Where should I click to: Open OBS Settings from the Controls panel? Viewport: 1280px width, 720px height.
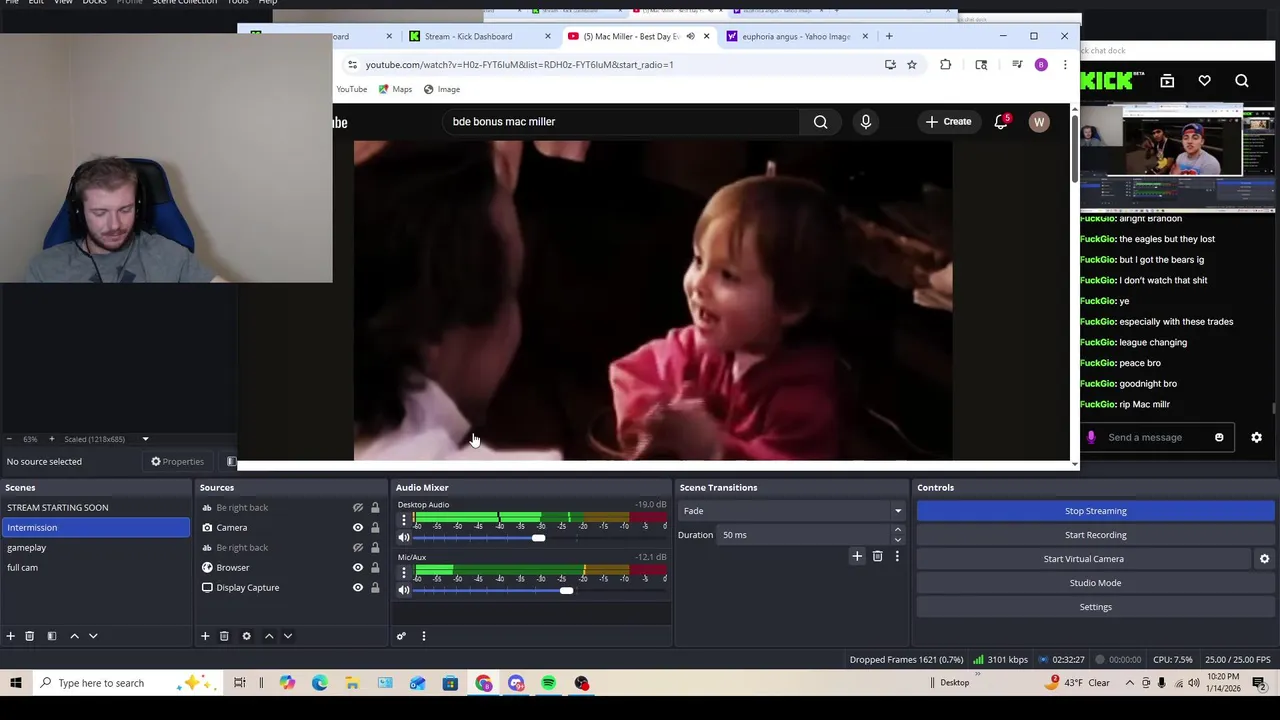[1095, 607]
